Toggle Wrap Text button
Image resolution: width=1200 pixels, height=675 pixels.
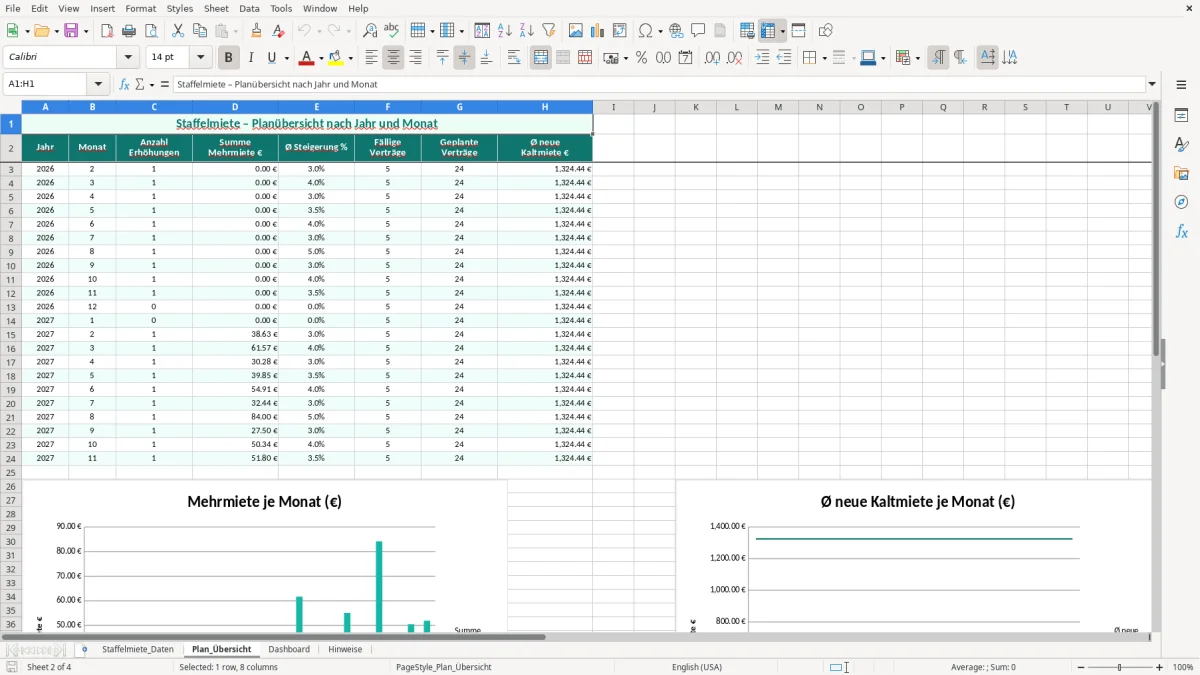(514, 58)
